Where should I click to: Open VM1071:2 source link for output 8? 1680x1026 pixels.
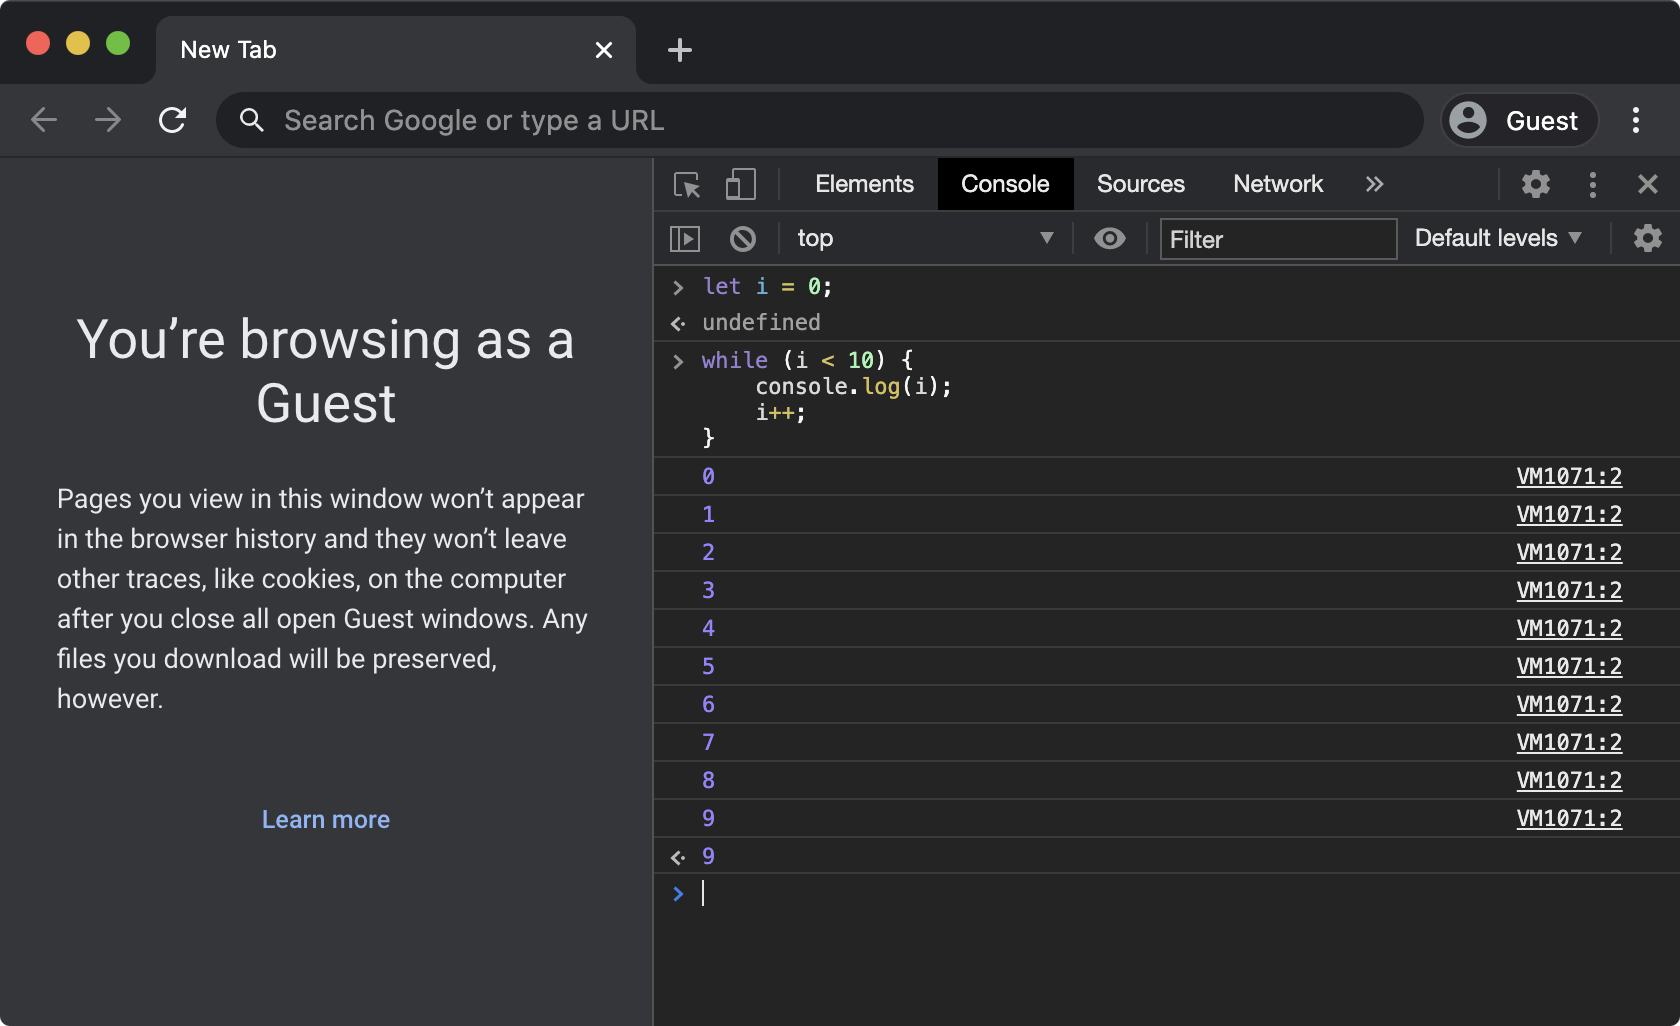pos(1569,781)
